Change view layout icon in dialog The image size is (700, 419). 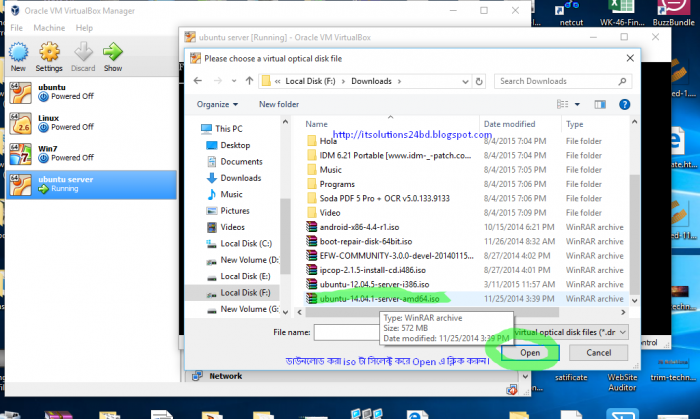click(x=562, y=104)
